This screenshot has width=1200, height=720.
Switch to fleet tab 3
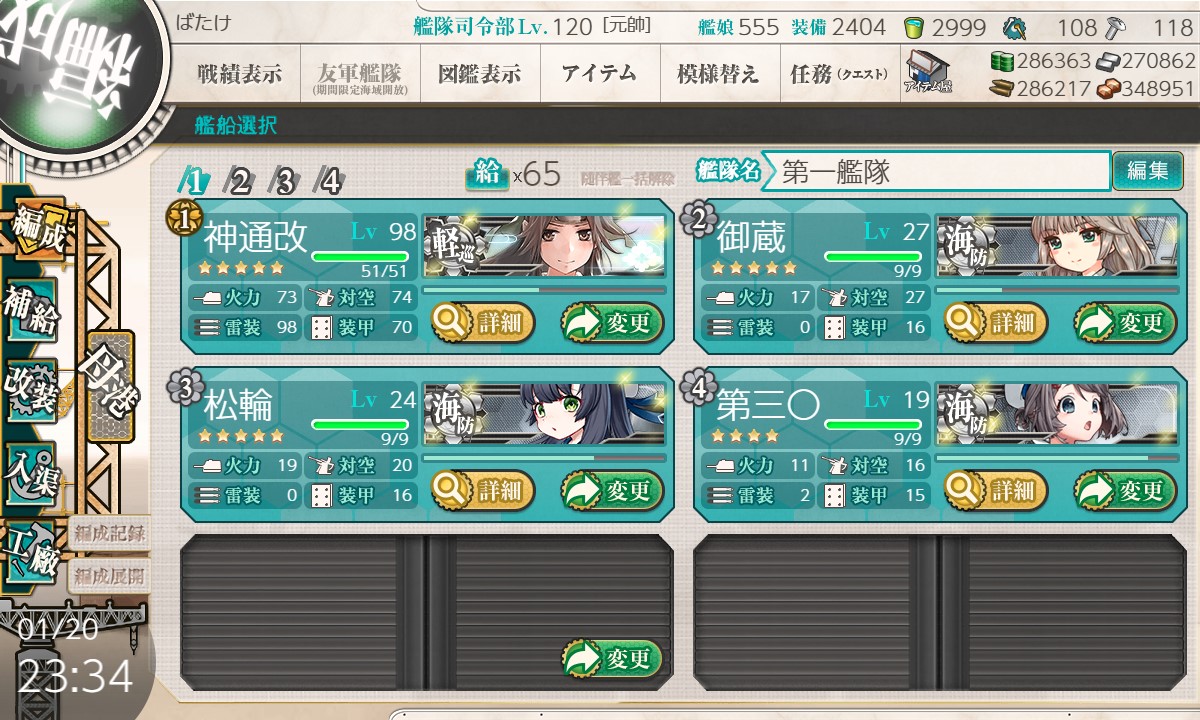[x=285, y=181]
